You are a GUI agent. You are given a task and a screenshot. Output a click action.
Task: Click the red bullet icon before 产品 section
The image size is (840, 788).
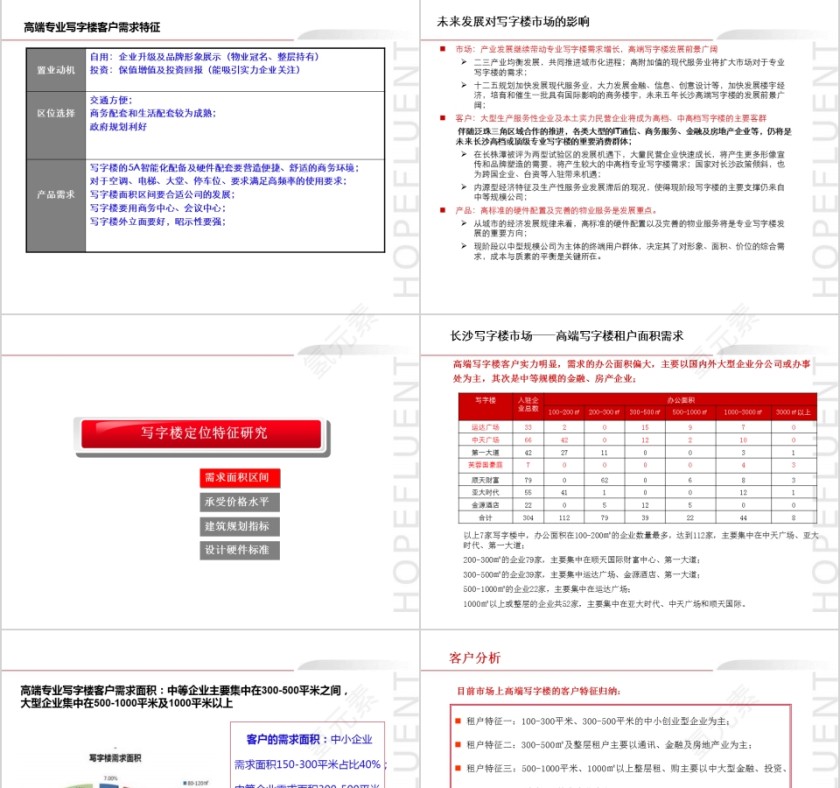point(442,209)
